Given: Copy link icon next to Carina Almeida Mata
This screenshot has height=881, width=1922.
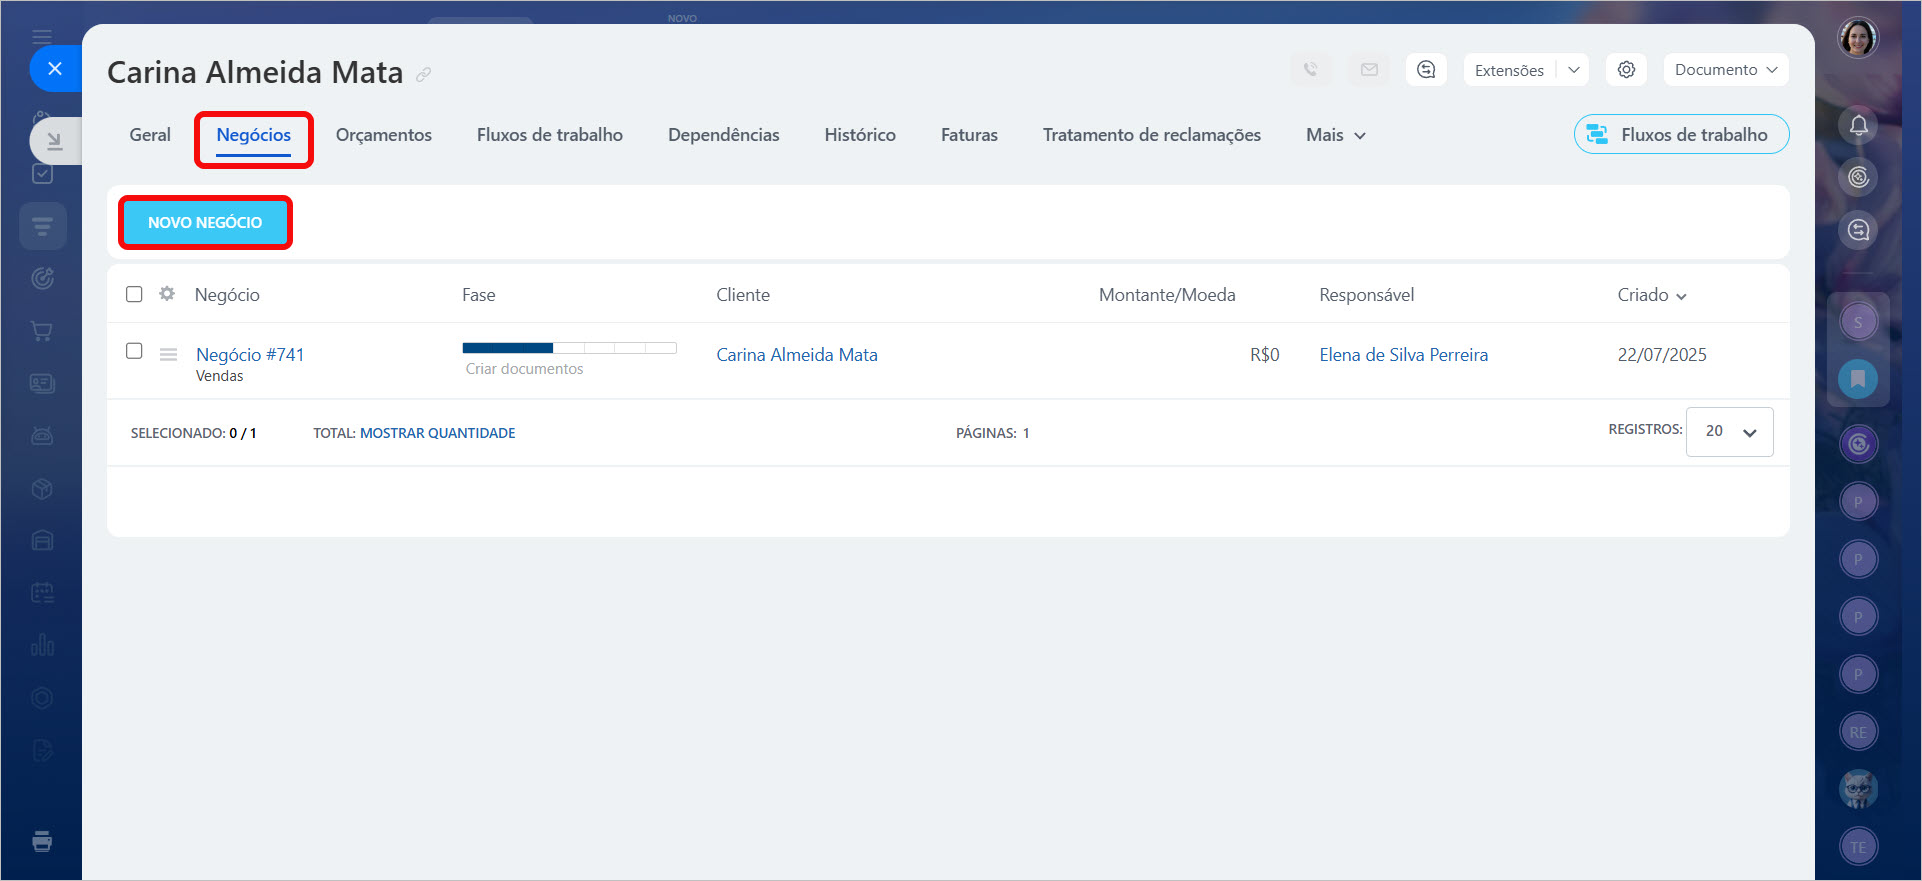Looking at the screenshot, I should click(x=424, y=74).
